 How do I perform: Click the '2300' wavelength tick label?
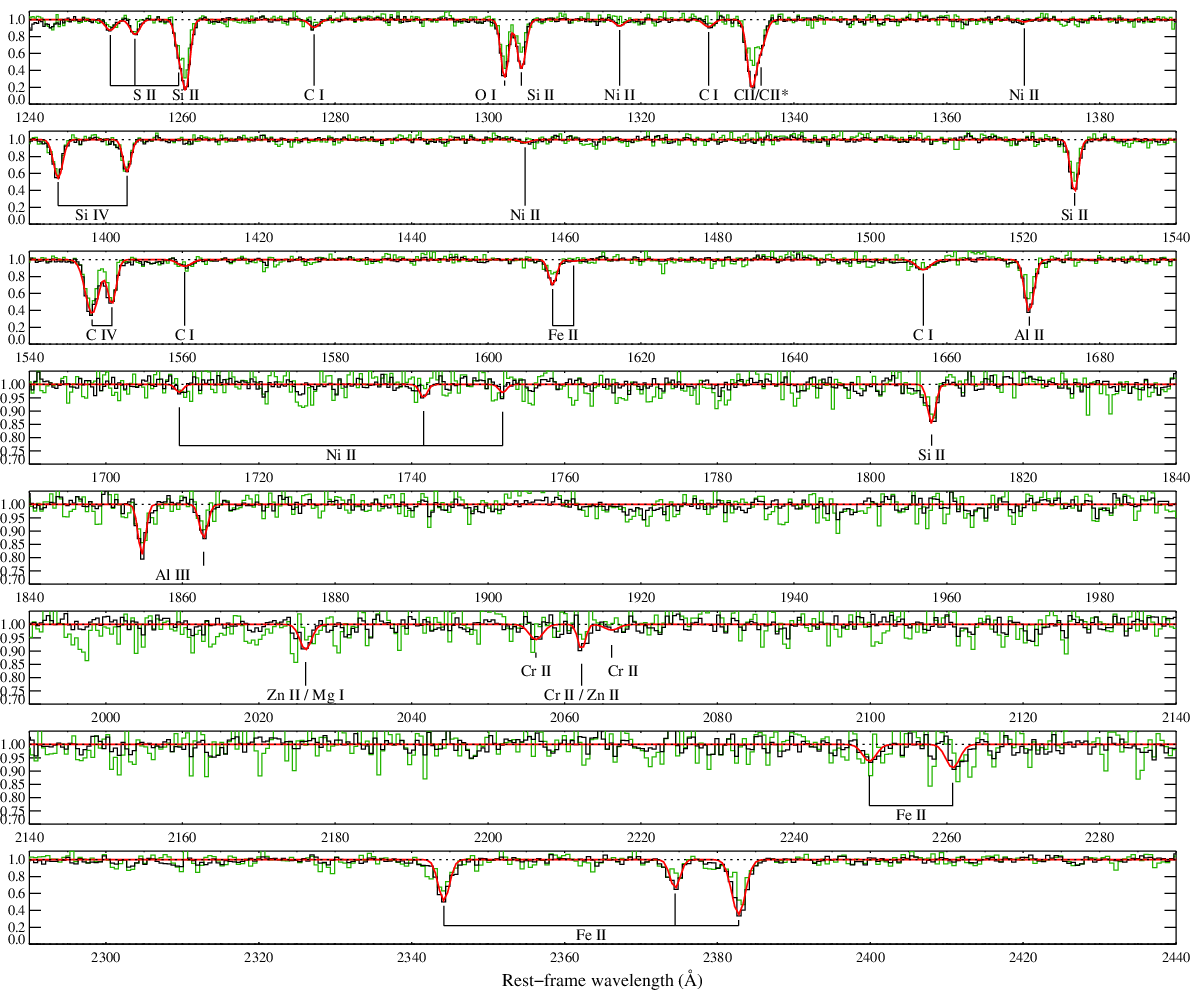tap(105, 957)
